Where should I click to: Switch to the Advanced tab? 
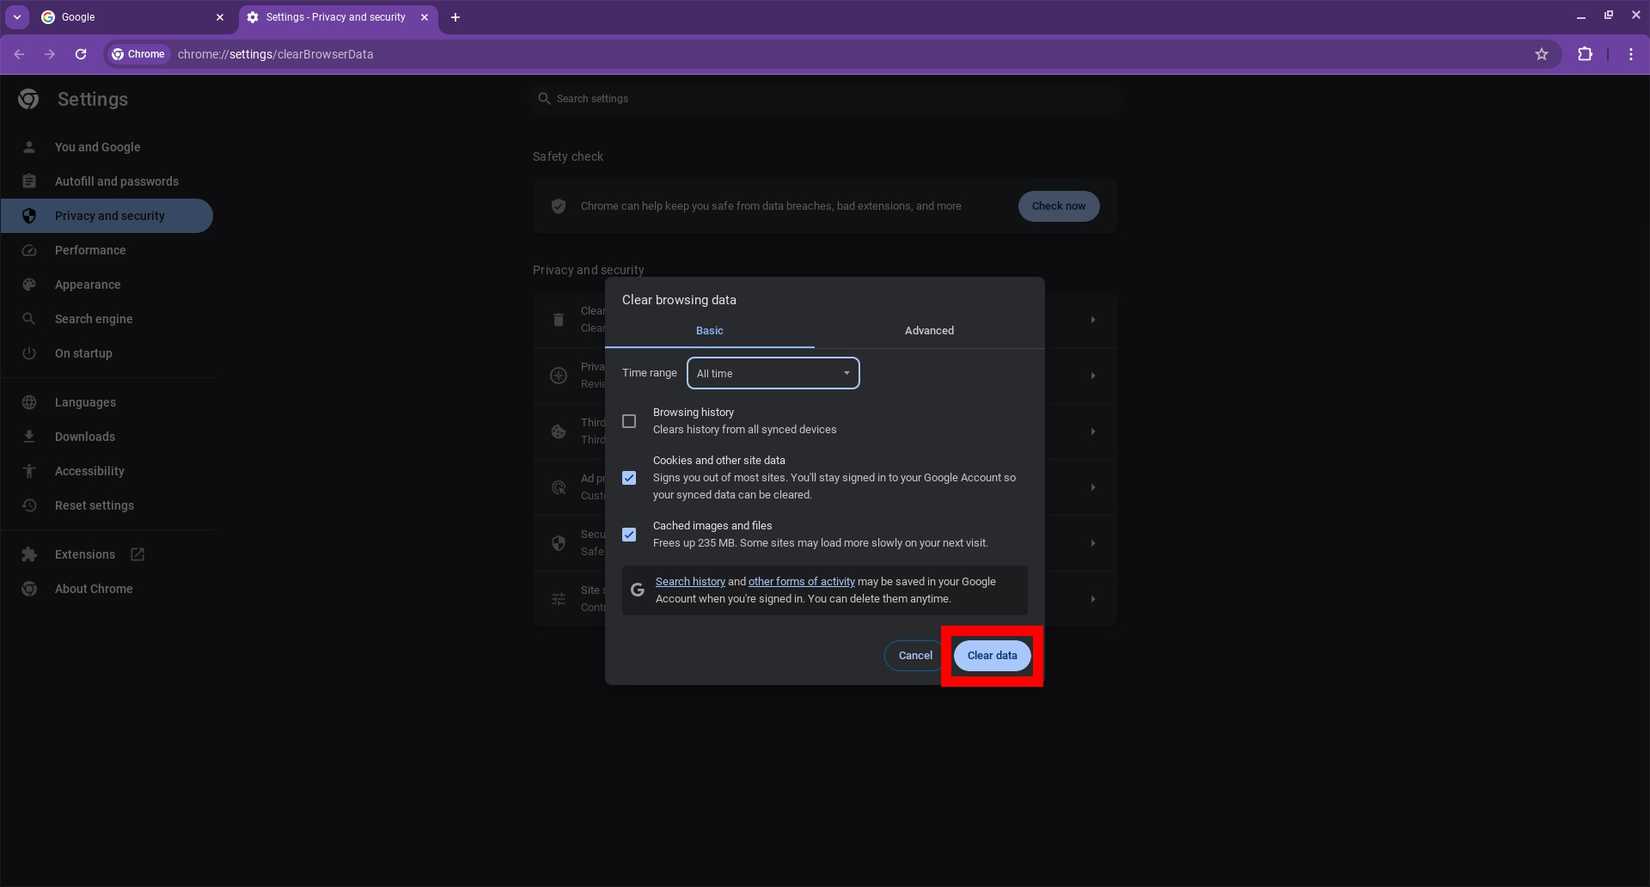coord(928,331)
